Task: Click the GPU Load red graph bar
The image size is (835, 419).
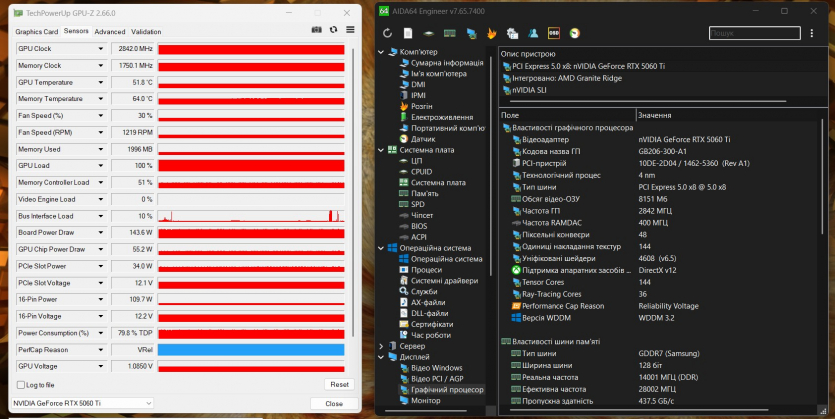Action: coord(250,165)
